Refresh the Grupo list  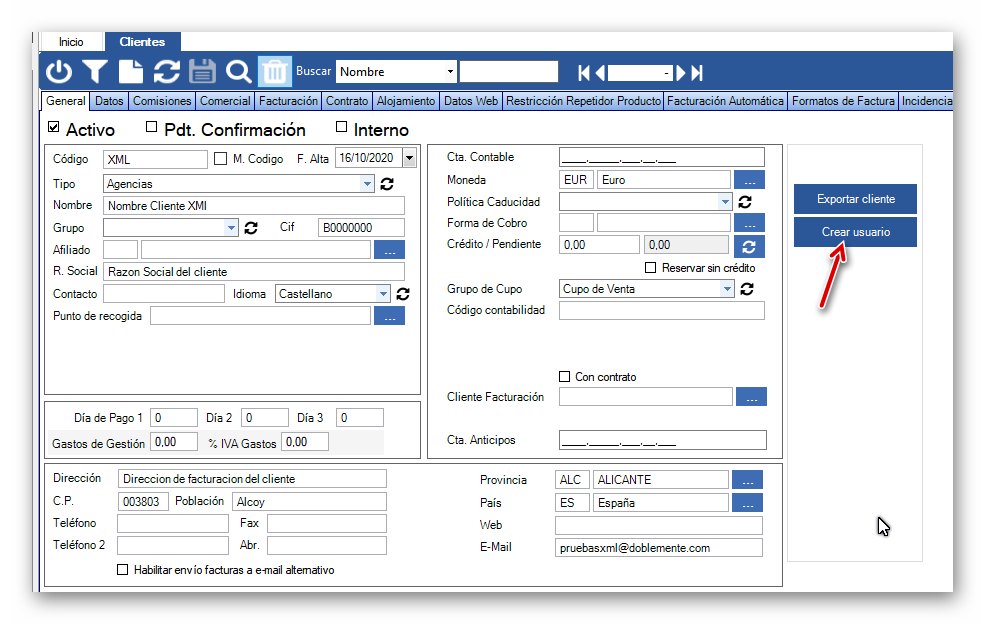coord(251,227)
